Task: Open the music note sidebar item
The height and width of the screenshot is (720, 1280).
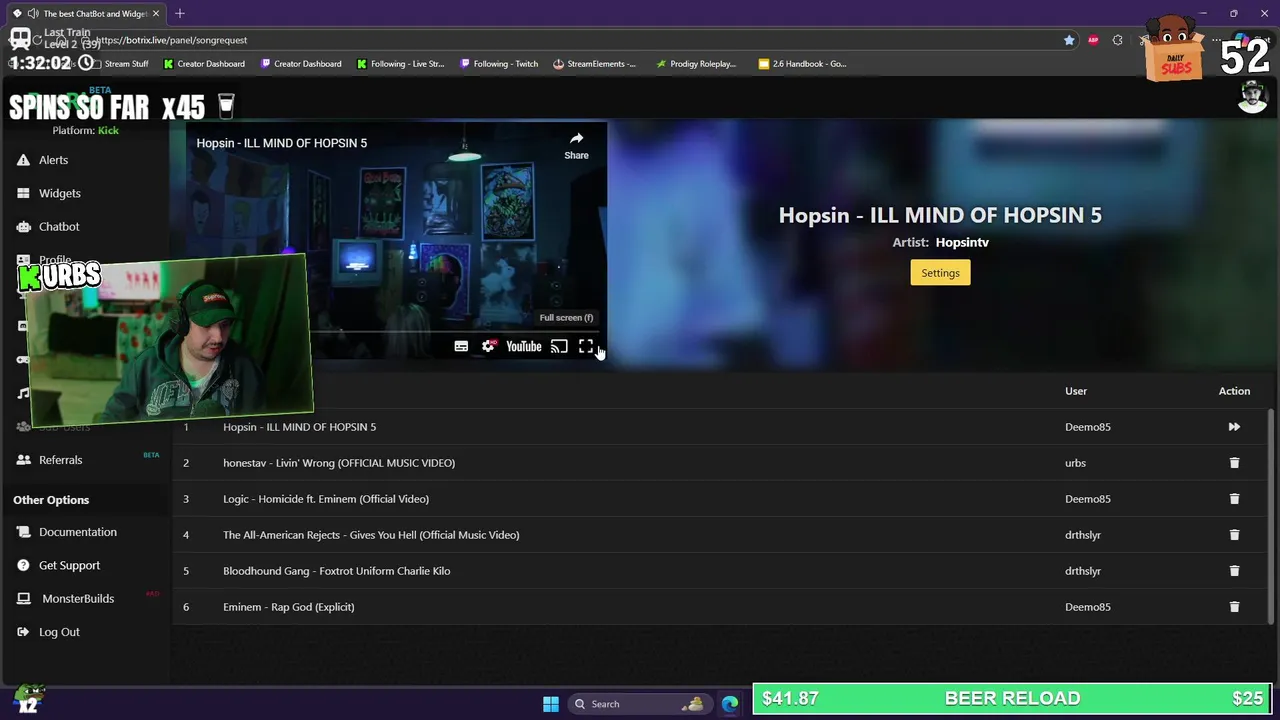Action: 23,393
